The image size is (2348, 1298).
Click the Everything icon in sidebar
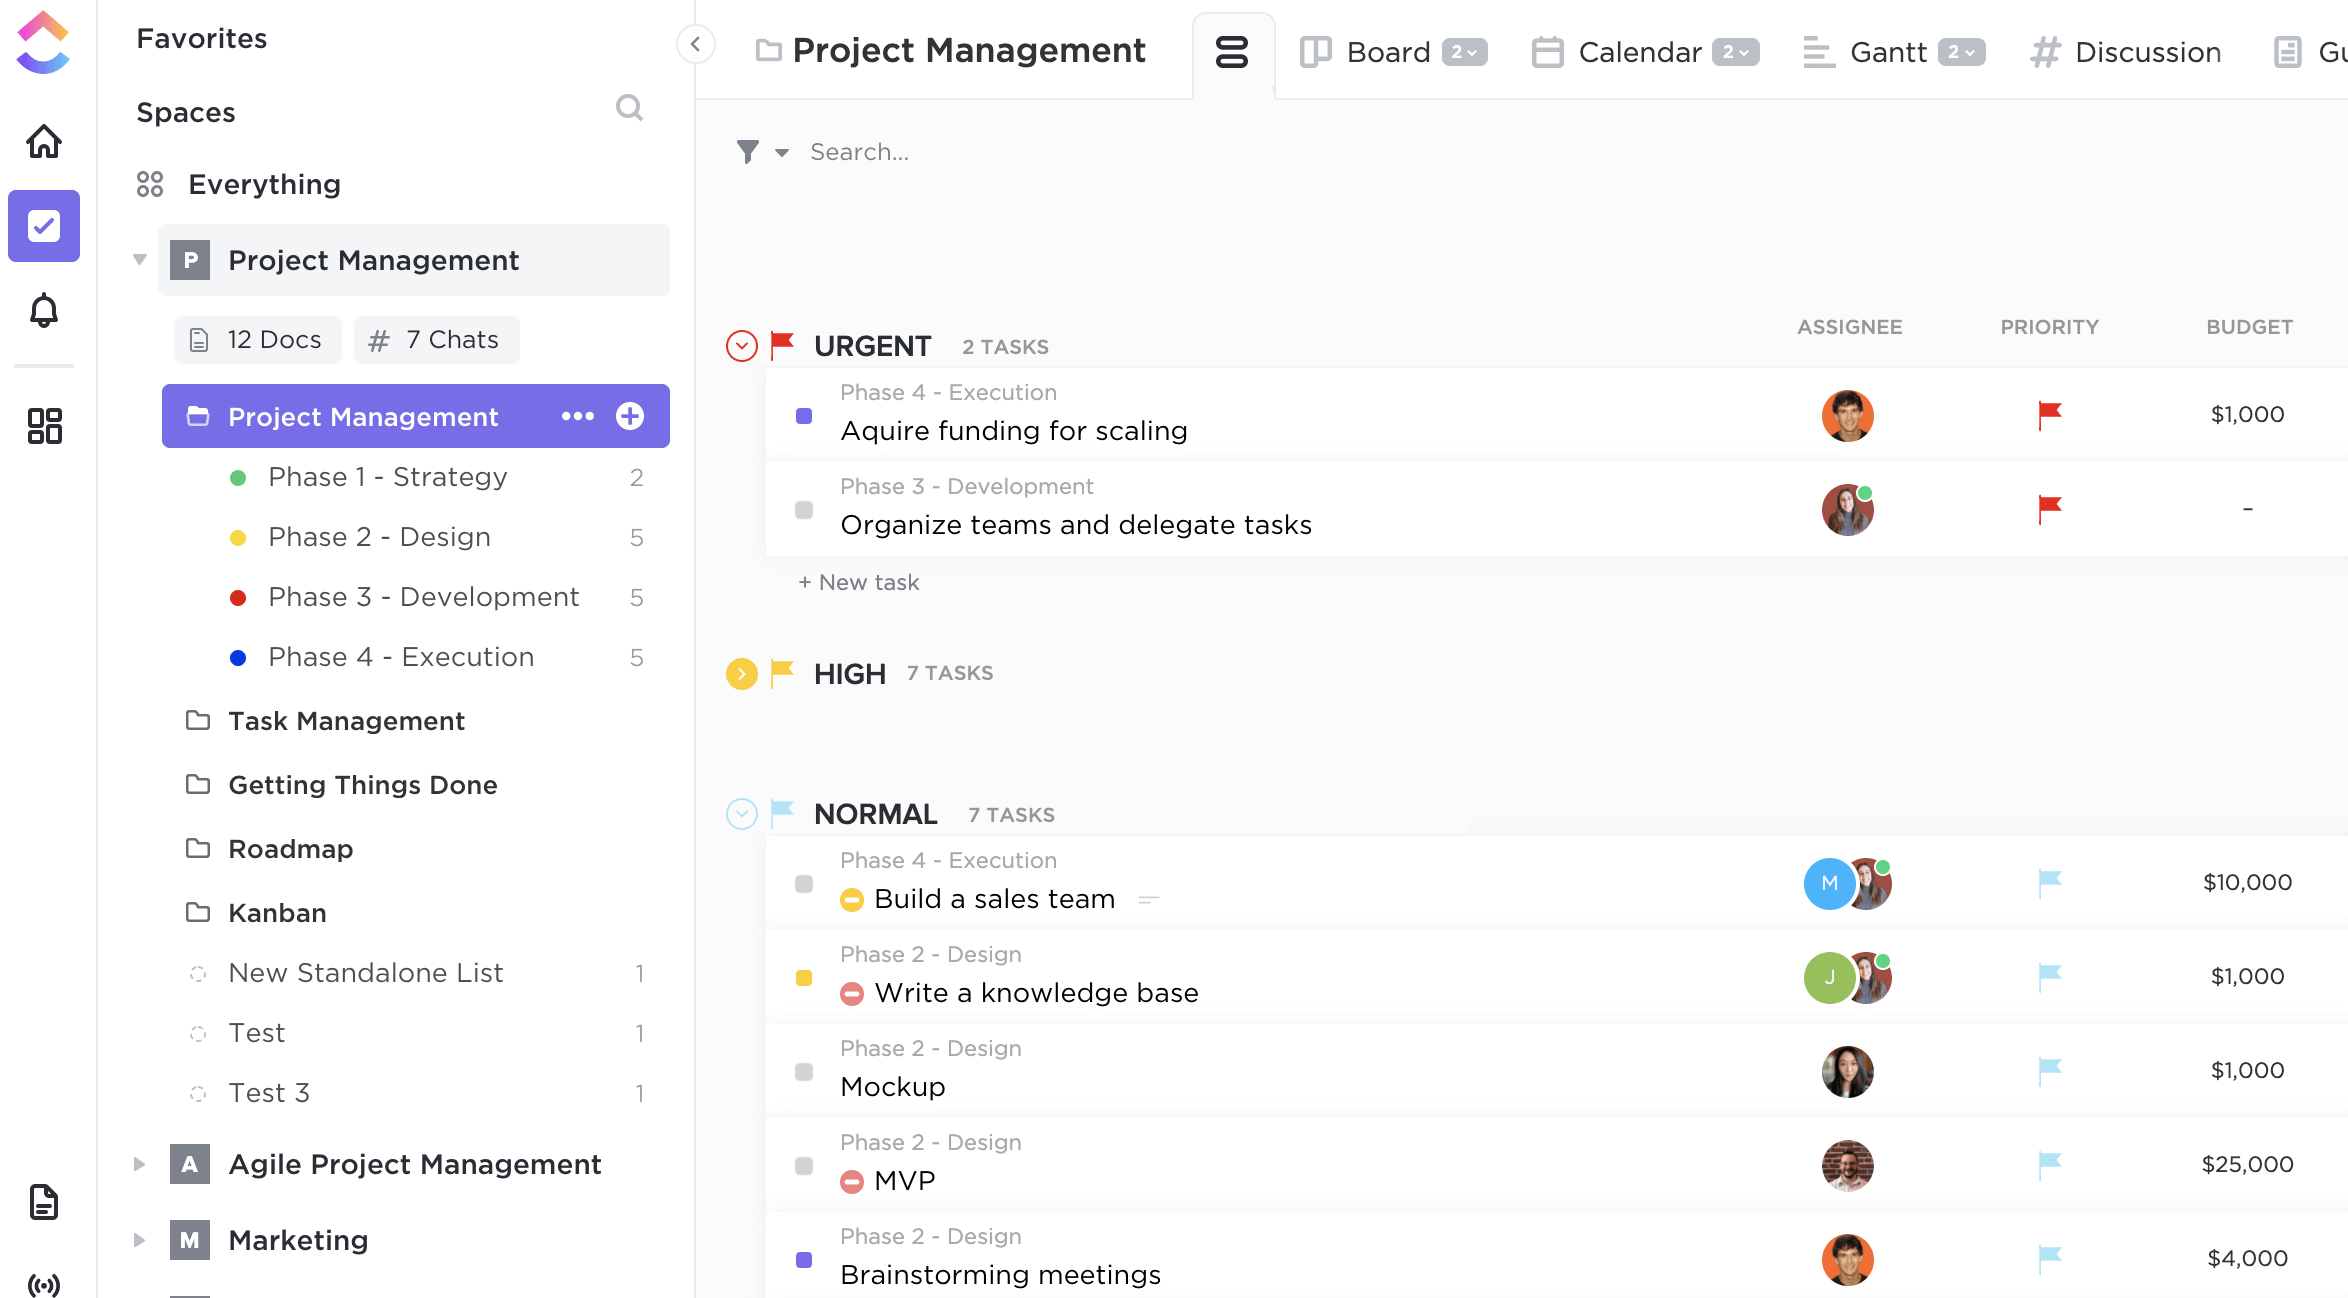click(x=149, y=184)
